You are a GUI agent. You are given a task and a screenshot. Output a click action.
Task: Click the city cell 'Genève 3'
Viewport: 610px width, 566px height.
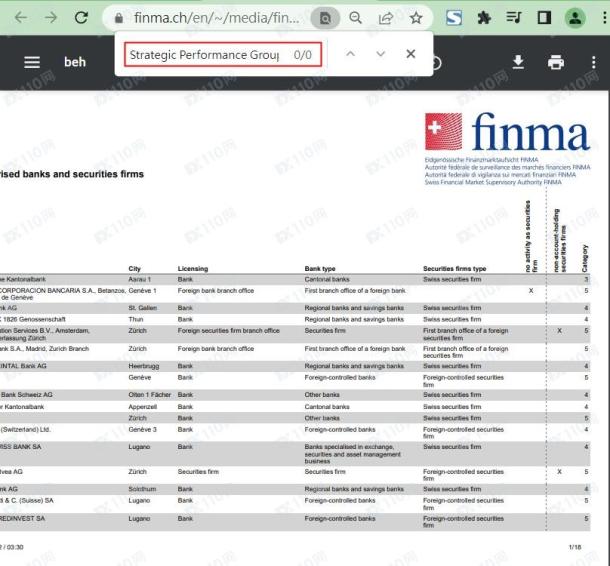click(x=142, y=429)
